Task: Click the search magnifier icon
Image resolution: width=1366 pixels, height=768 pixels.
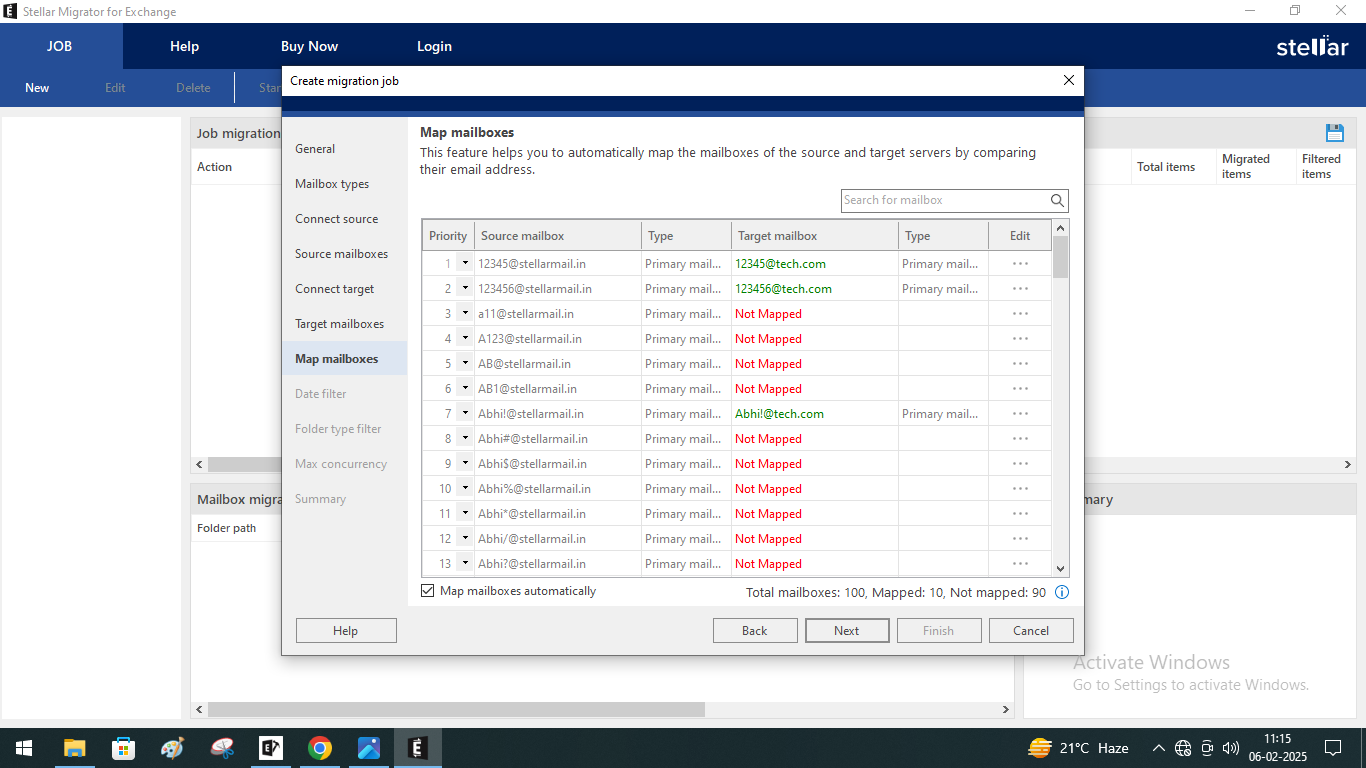Action: 1057,200
